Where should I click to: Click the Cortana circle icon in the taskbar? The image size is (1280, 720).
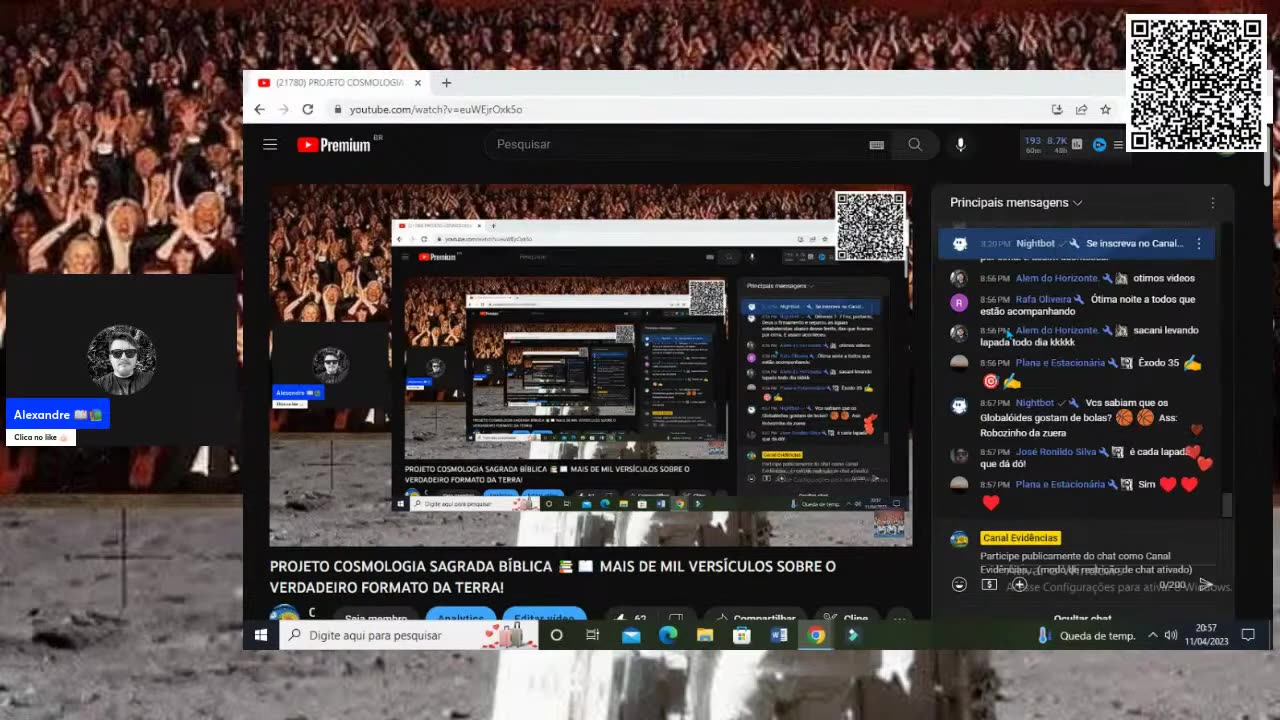(x=556, y=635)
